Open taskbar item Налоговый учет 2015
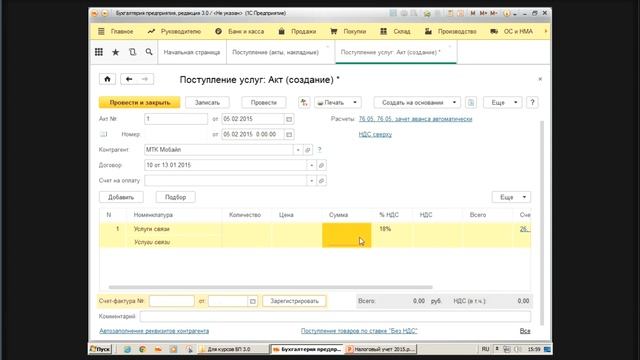 coord(381,349)
